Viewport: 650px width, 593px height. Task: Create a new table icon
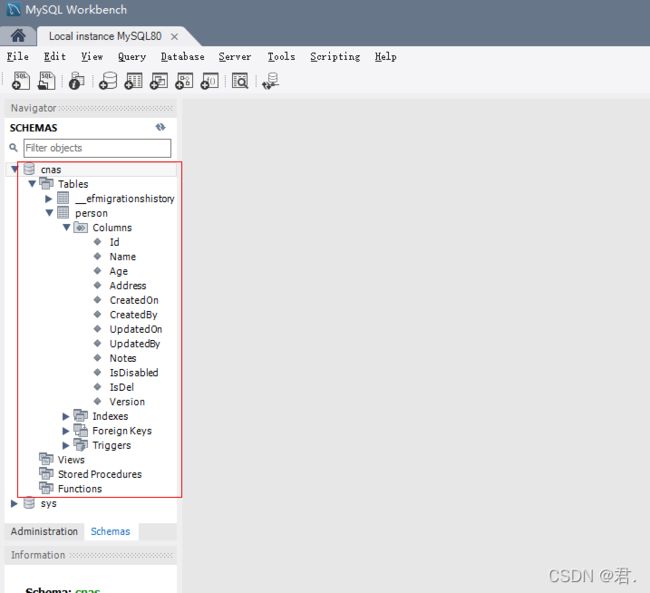(133, 81)
